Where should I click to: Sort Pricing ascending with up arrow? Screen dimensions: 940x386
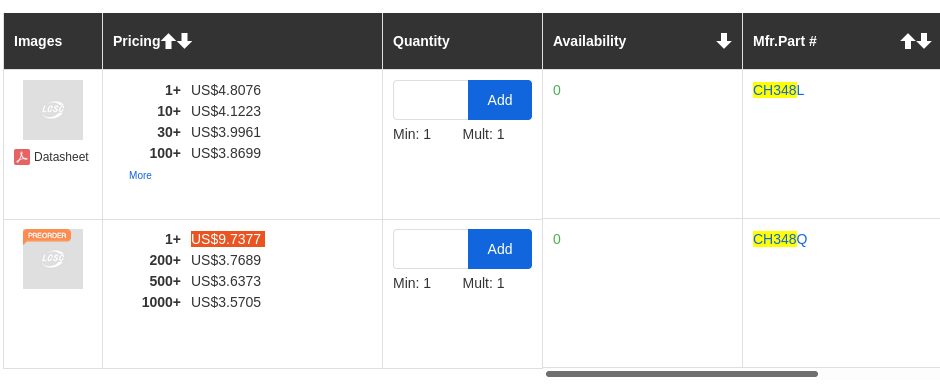coord(168,41)
